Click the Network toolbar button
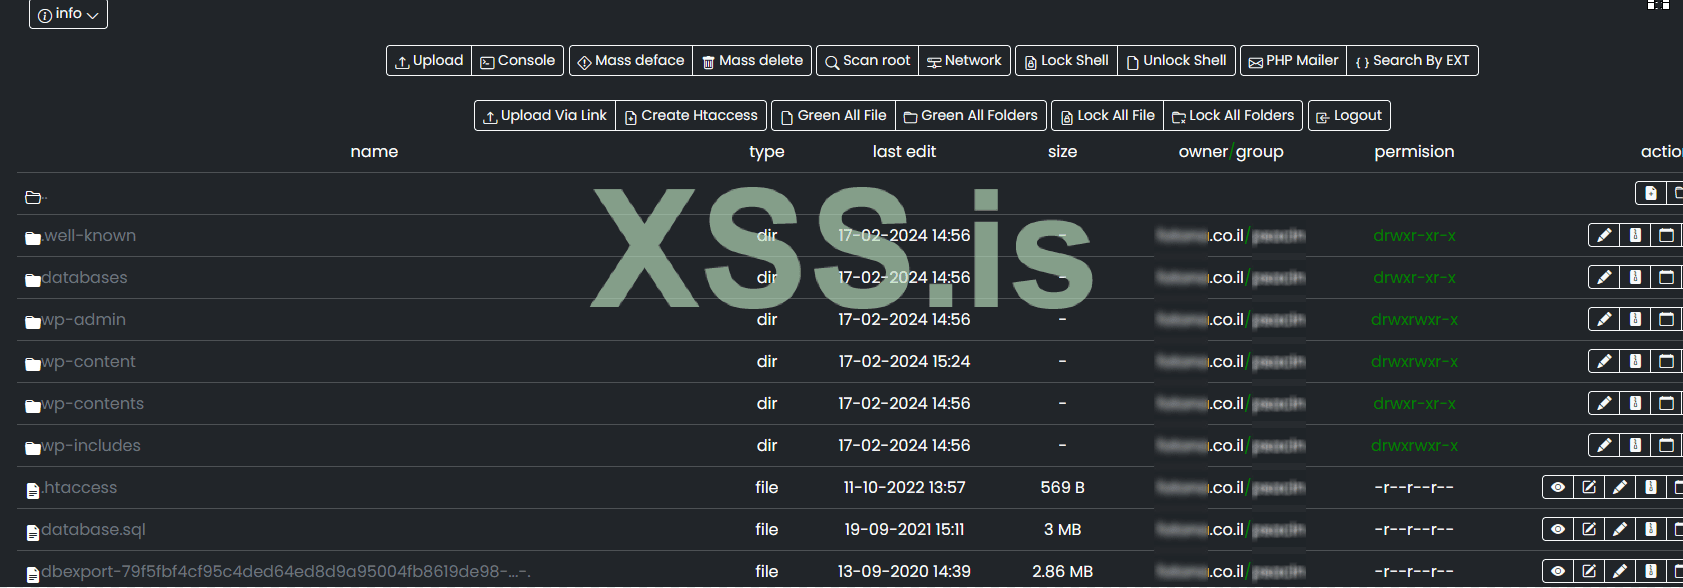Screen dimensions: 1683x588 point(964,61)
